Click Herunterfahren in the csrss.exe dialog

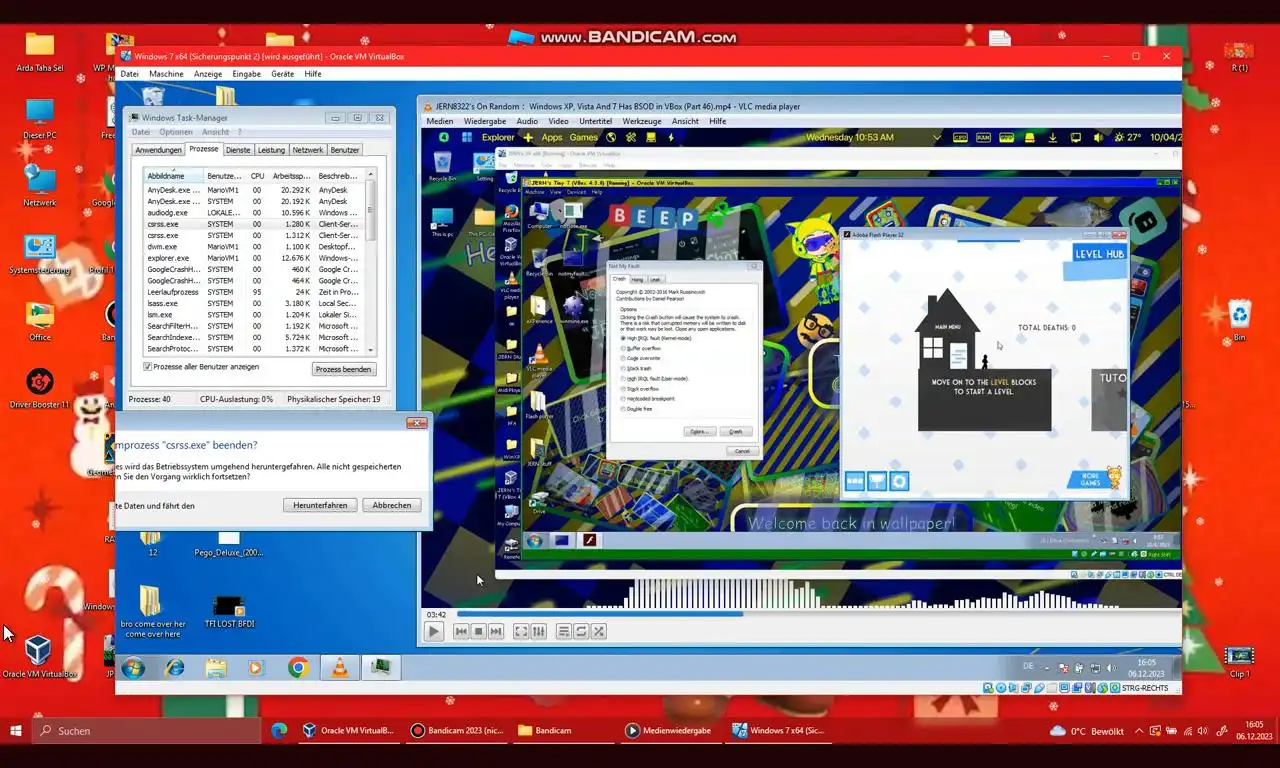click(x=320, y=505)
